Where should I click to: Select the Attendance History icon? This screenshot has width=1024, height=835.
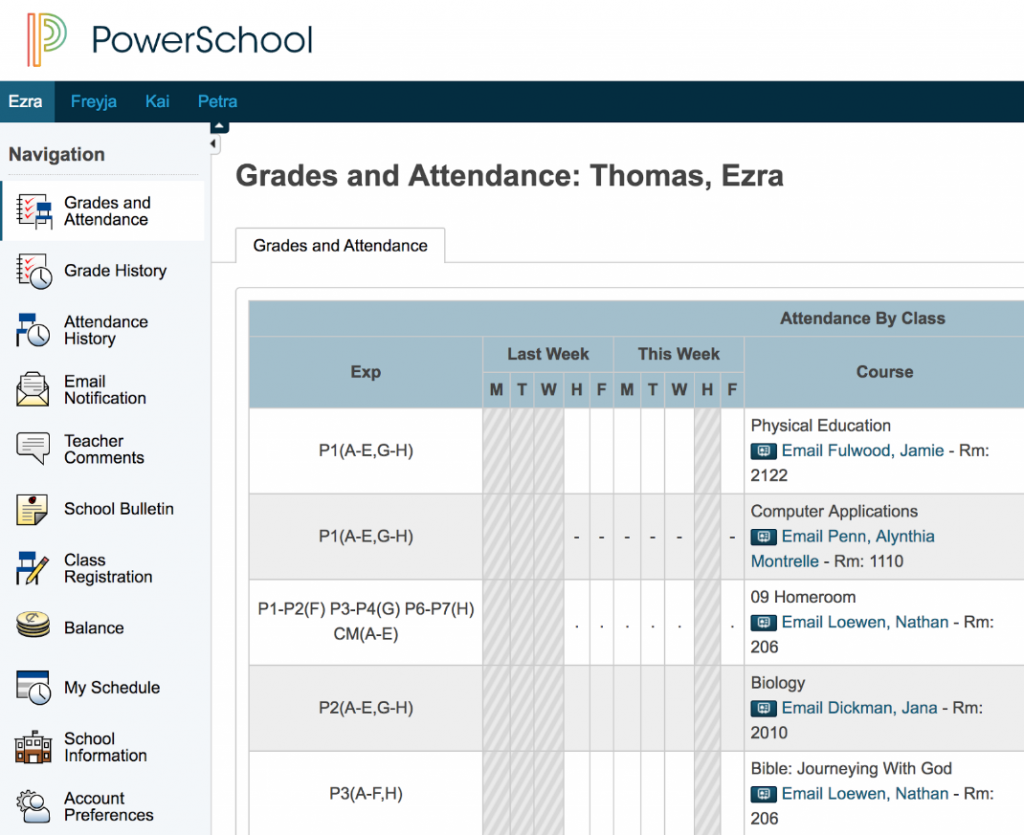[33, 330]
